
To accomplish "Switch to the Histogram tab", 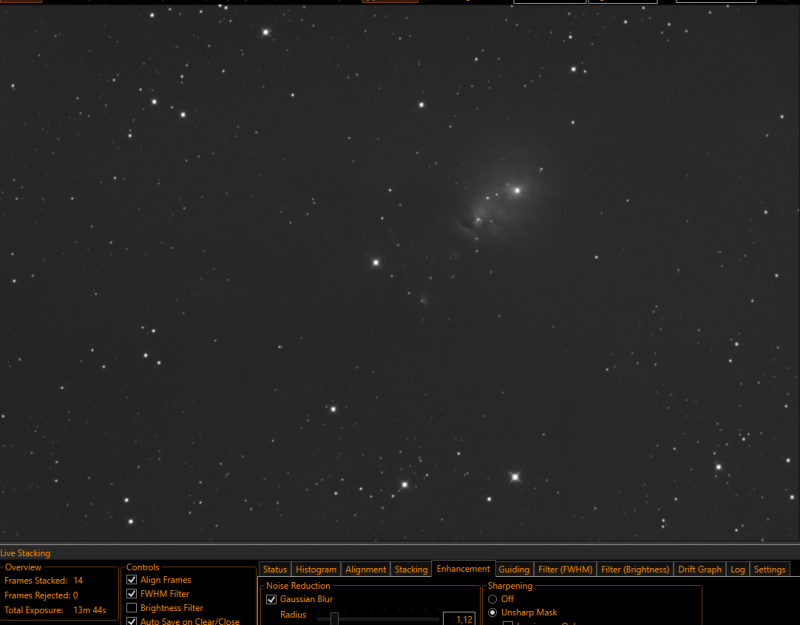I will pos(316,569).
